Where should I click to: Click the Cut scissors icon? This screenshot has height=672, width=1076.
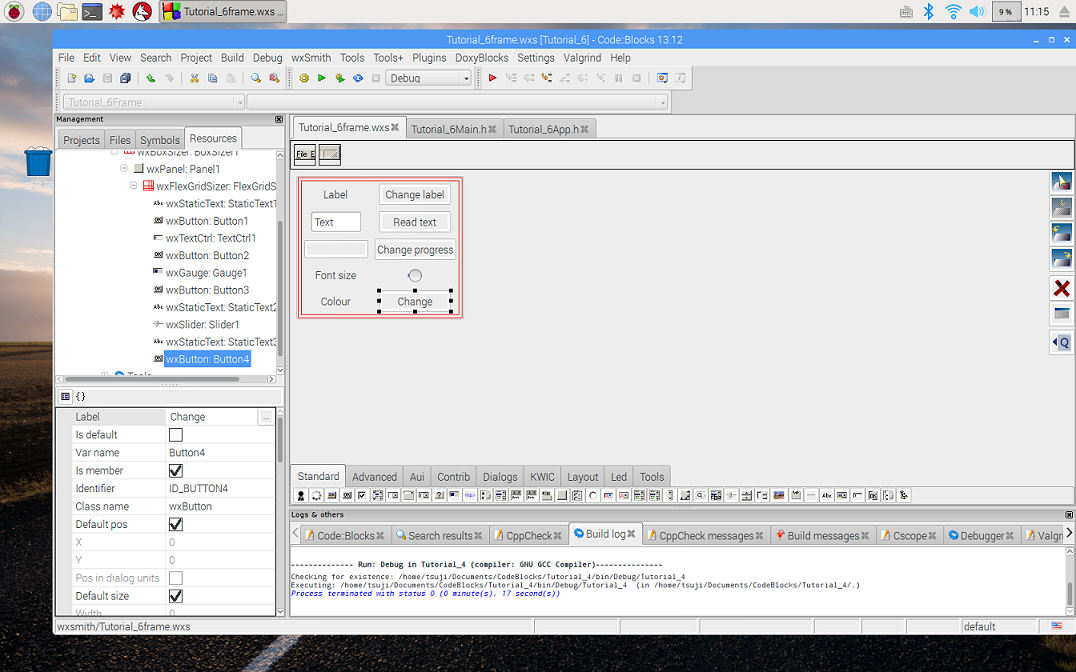(194, 78)
